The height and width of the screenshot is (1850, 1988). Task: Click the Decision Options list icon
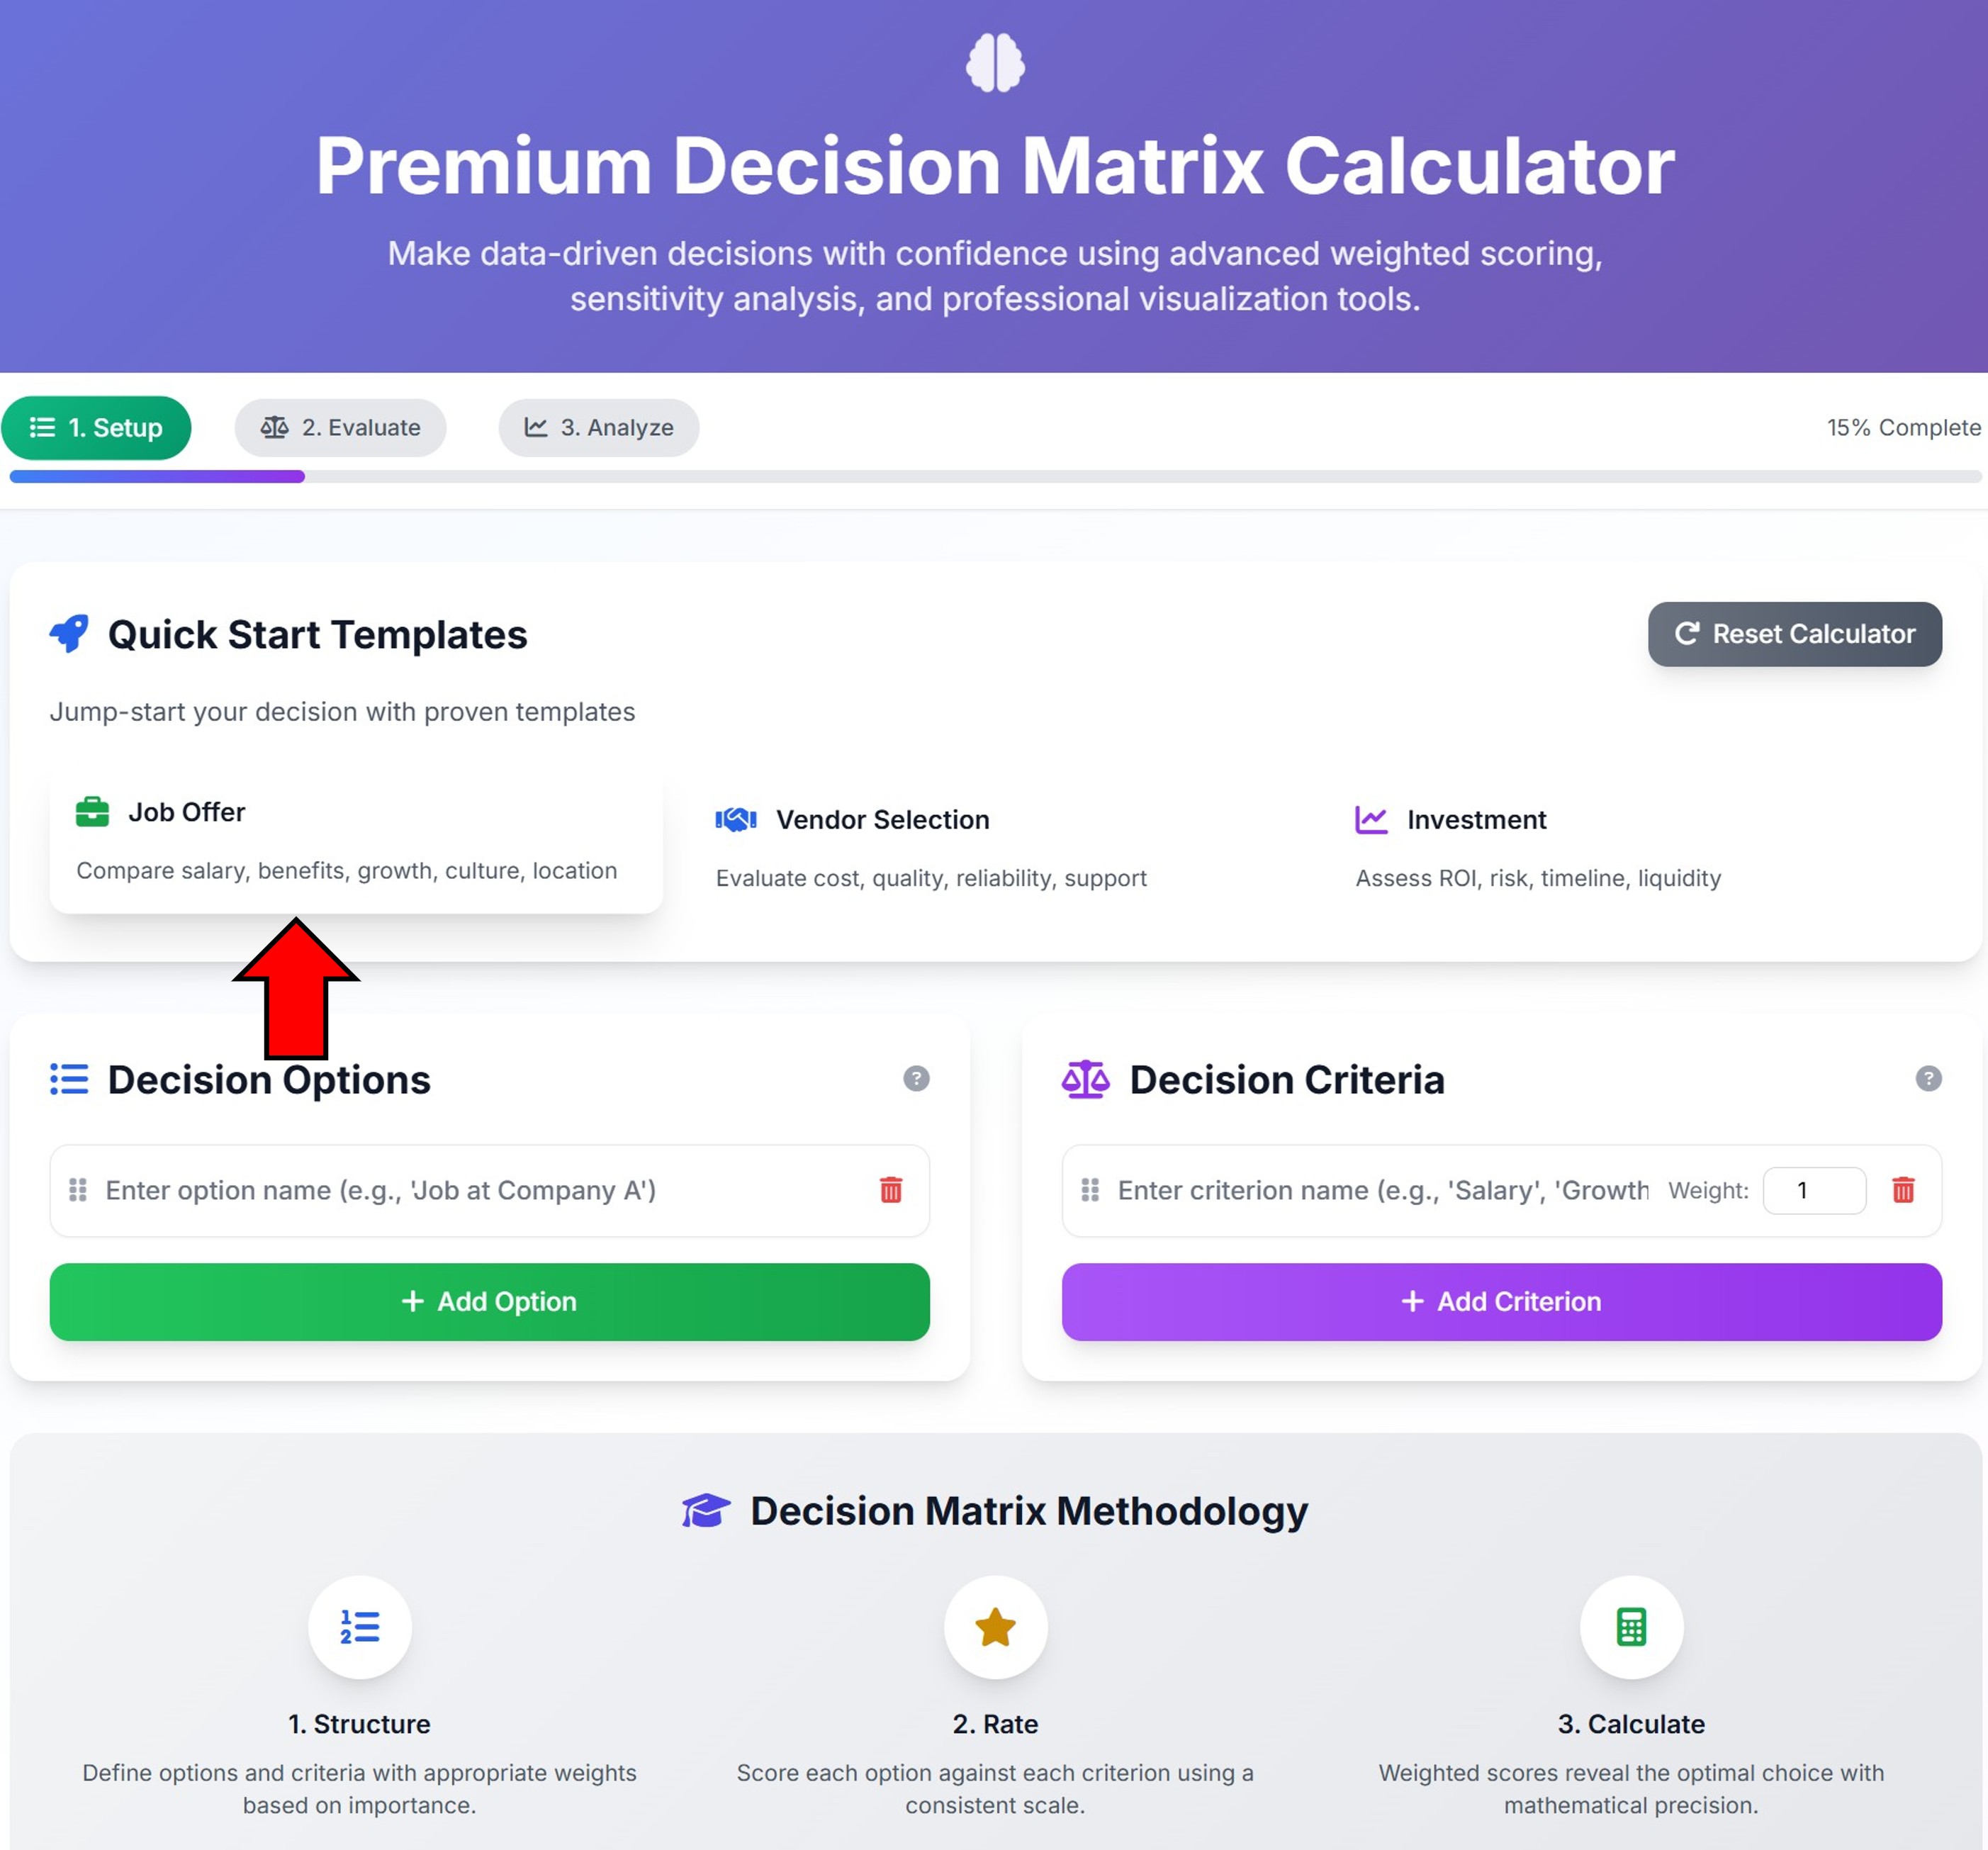click(69, 1079)
